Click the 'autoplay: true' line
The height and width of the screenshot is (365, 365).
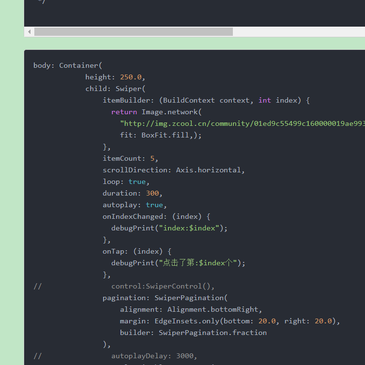(x=135, y=205)
